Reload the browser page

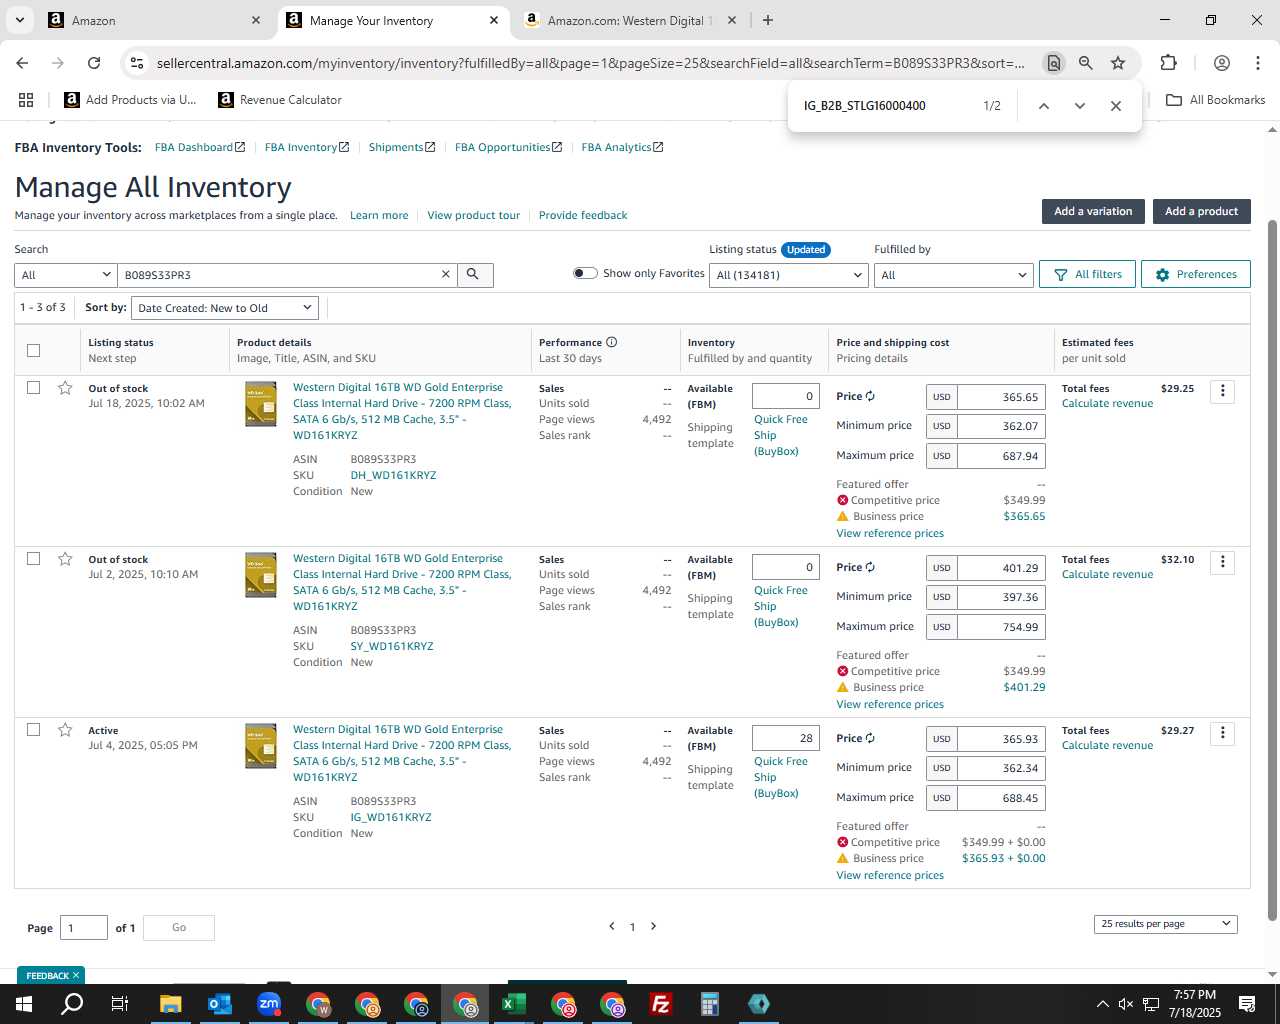94,63
